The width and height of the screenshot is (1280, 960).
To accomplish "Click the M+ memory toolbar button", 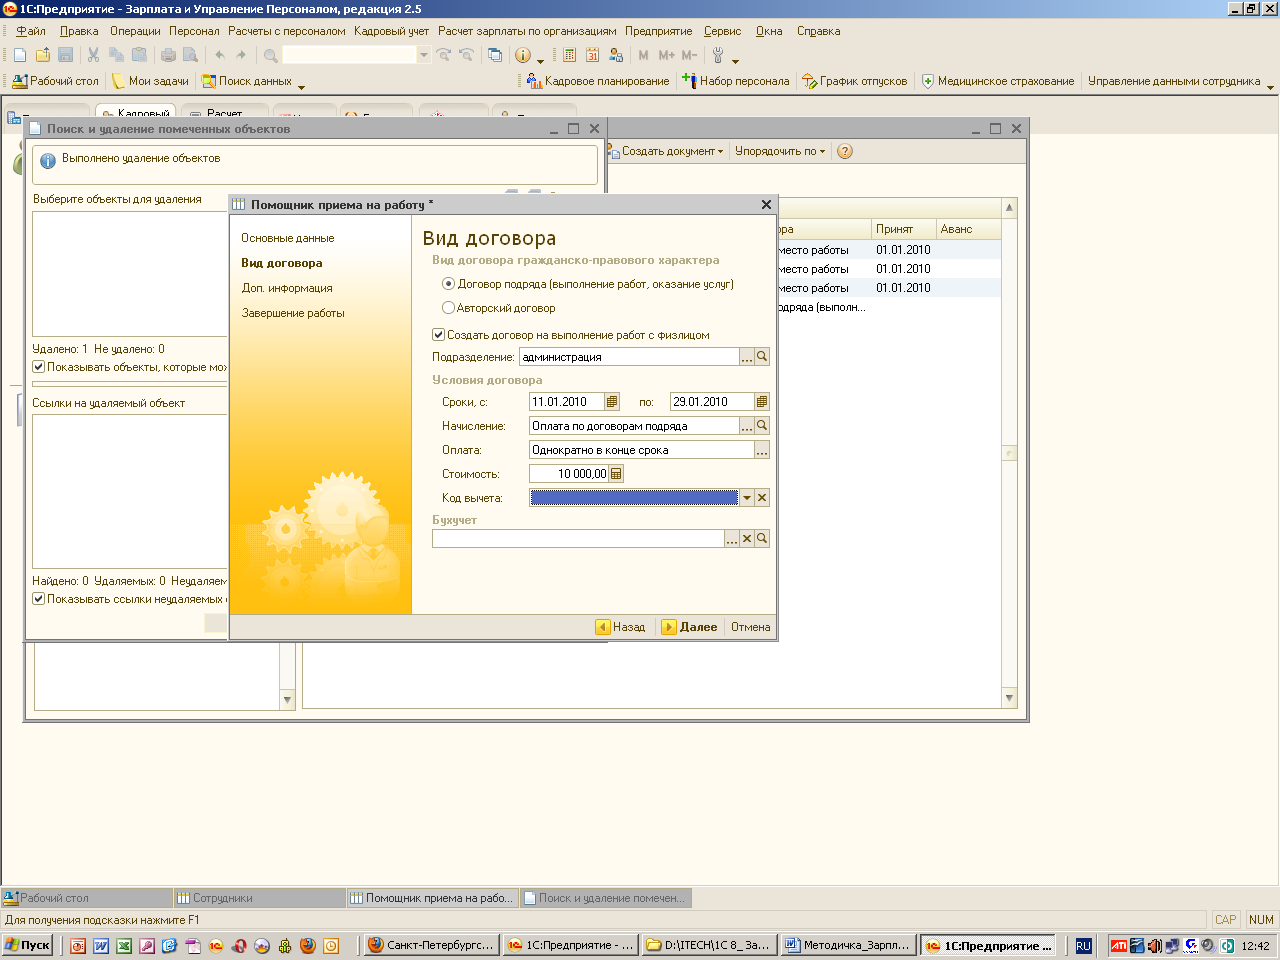I will pos(667,55).
